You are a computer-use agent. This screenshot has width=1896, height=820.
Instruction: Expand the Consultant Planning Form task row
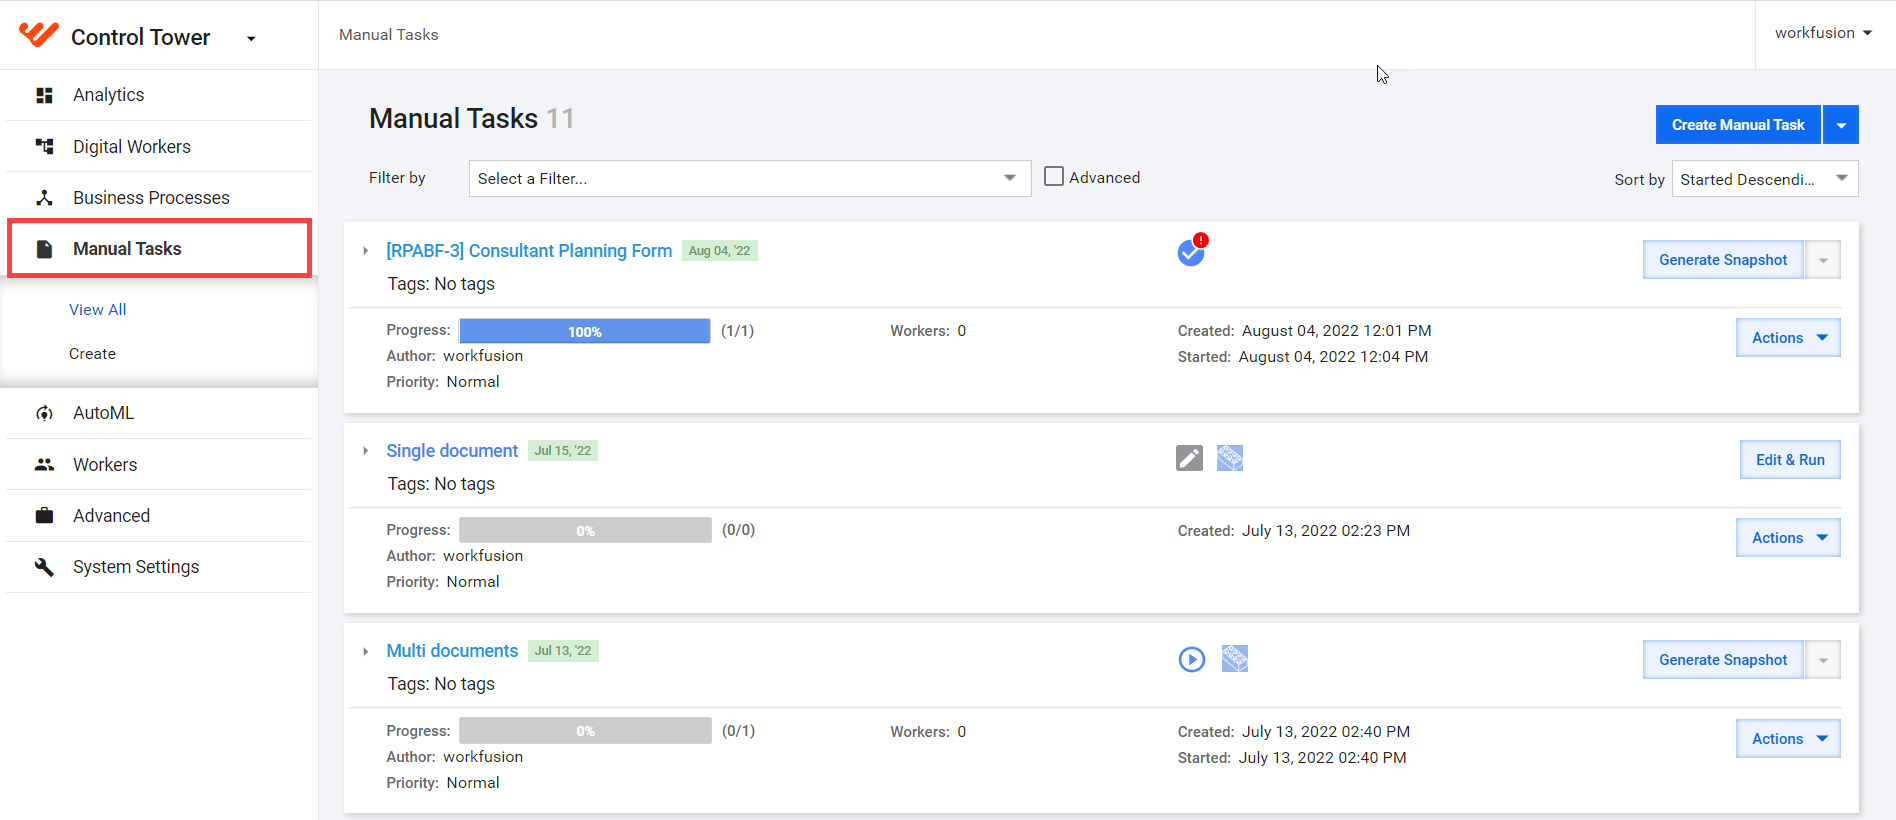(366, 251)
